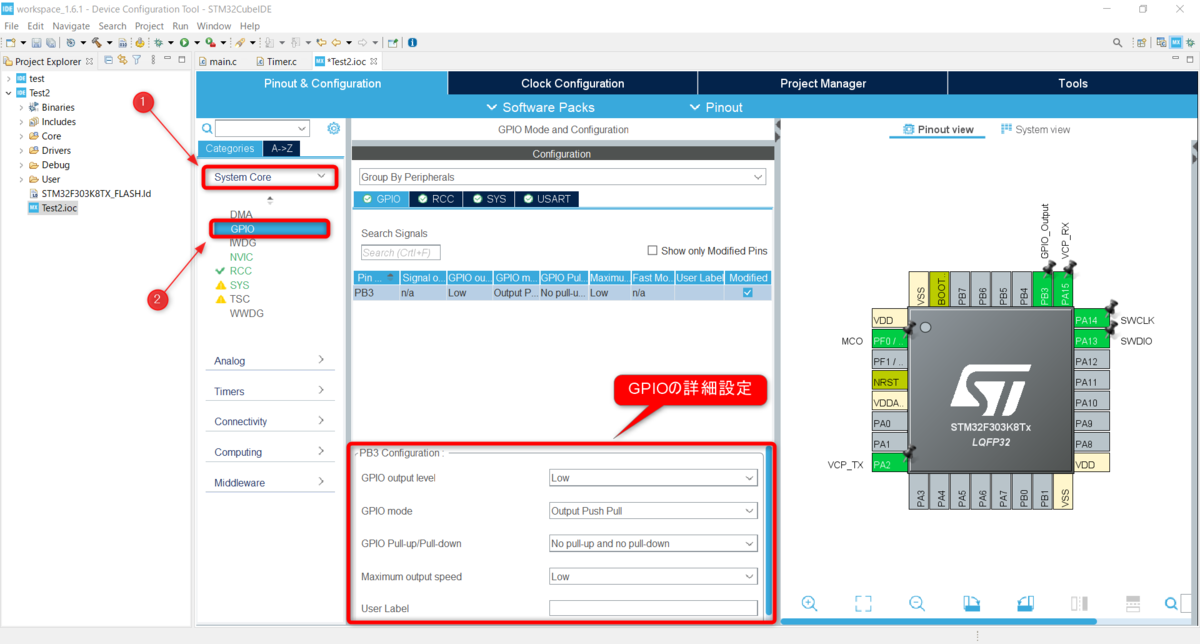1200x644 pixels.
Task: Expand the Computing category
Action: pyautogui.click(x=269, y=452)
